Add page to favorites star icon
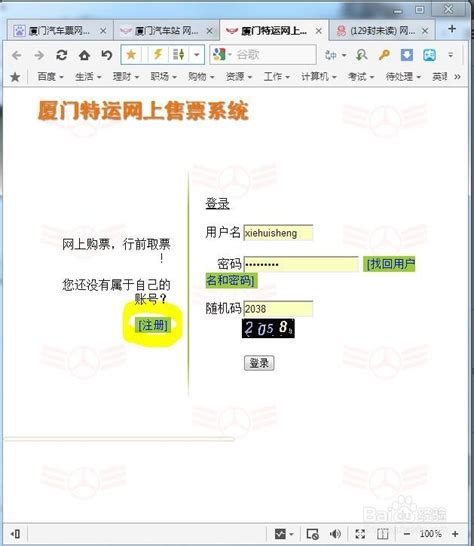The width and height of the screenshot is (474, 546). [x=131, y=54]
